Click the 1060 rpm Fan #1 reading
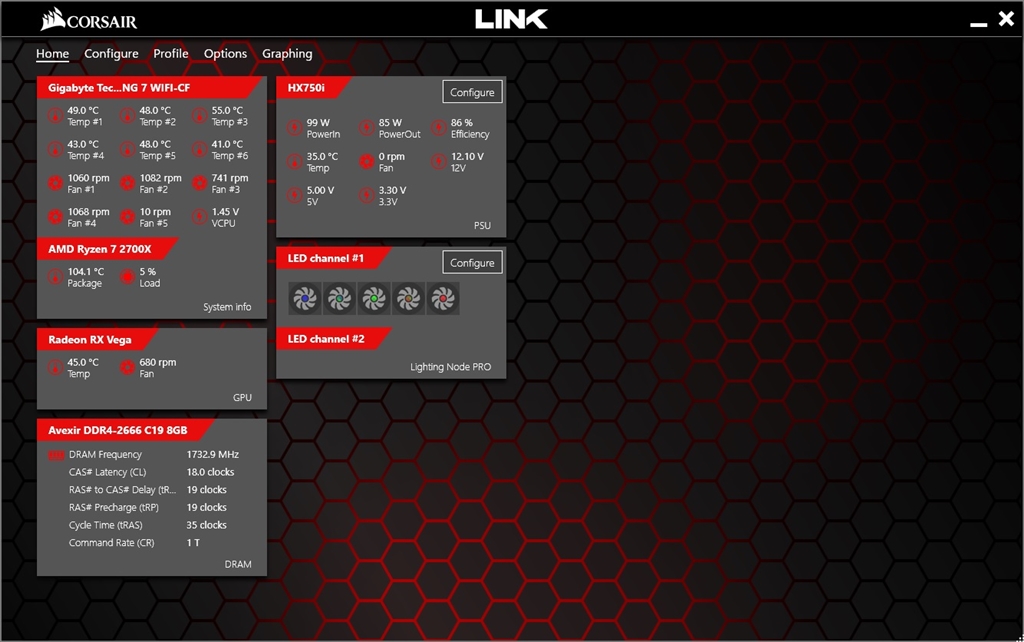This screenshot has width=1024, height=642. [88, 178]
